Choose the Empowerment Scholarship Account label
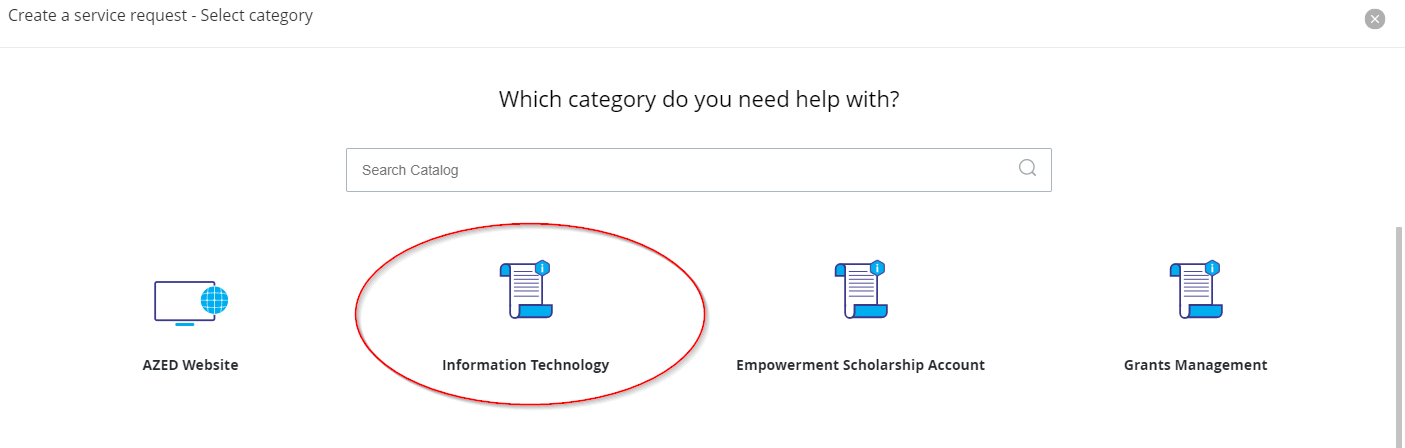1405x448 pixels. (861, 365)
